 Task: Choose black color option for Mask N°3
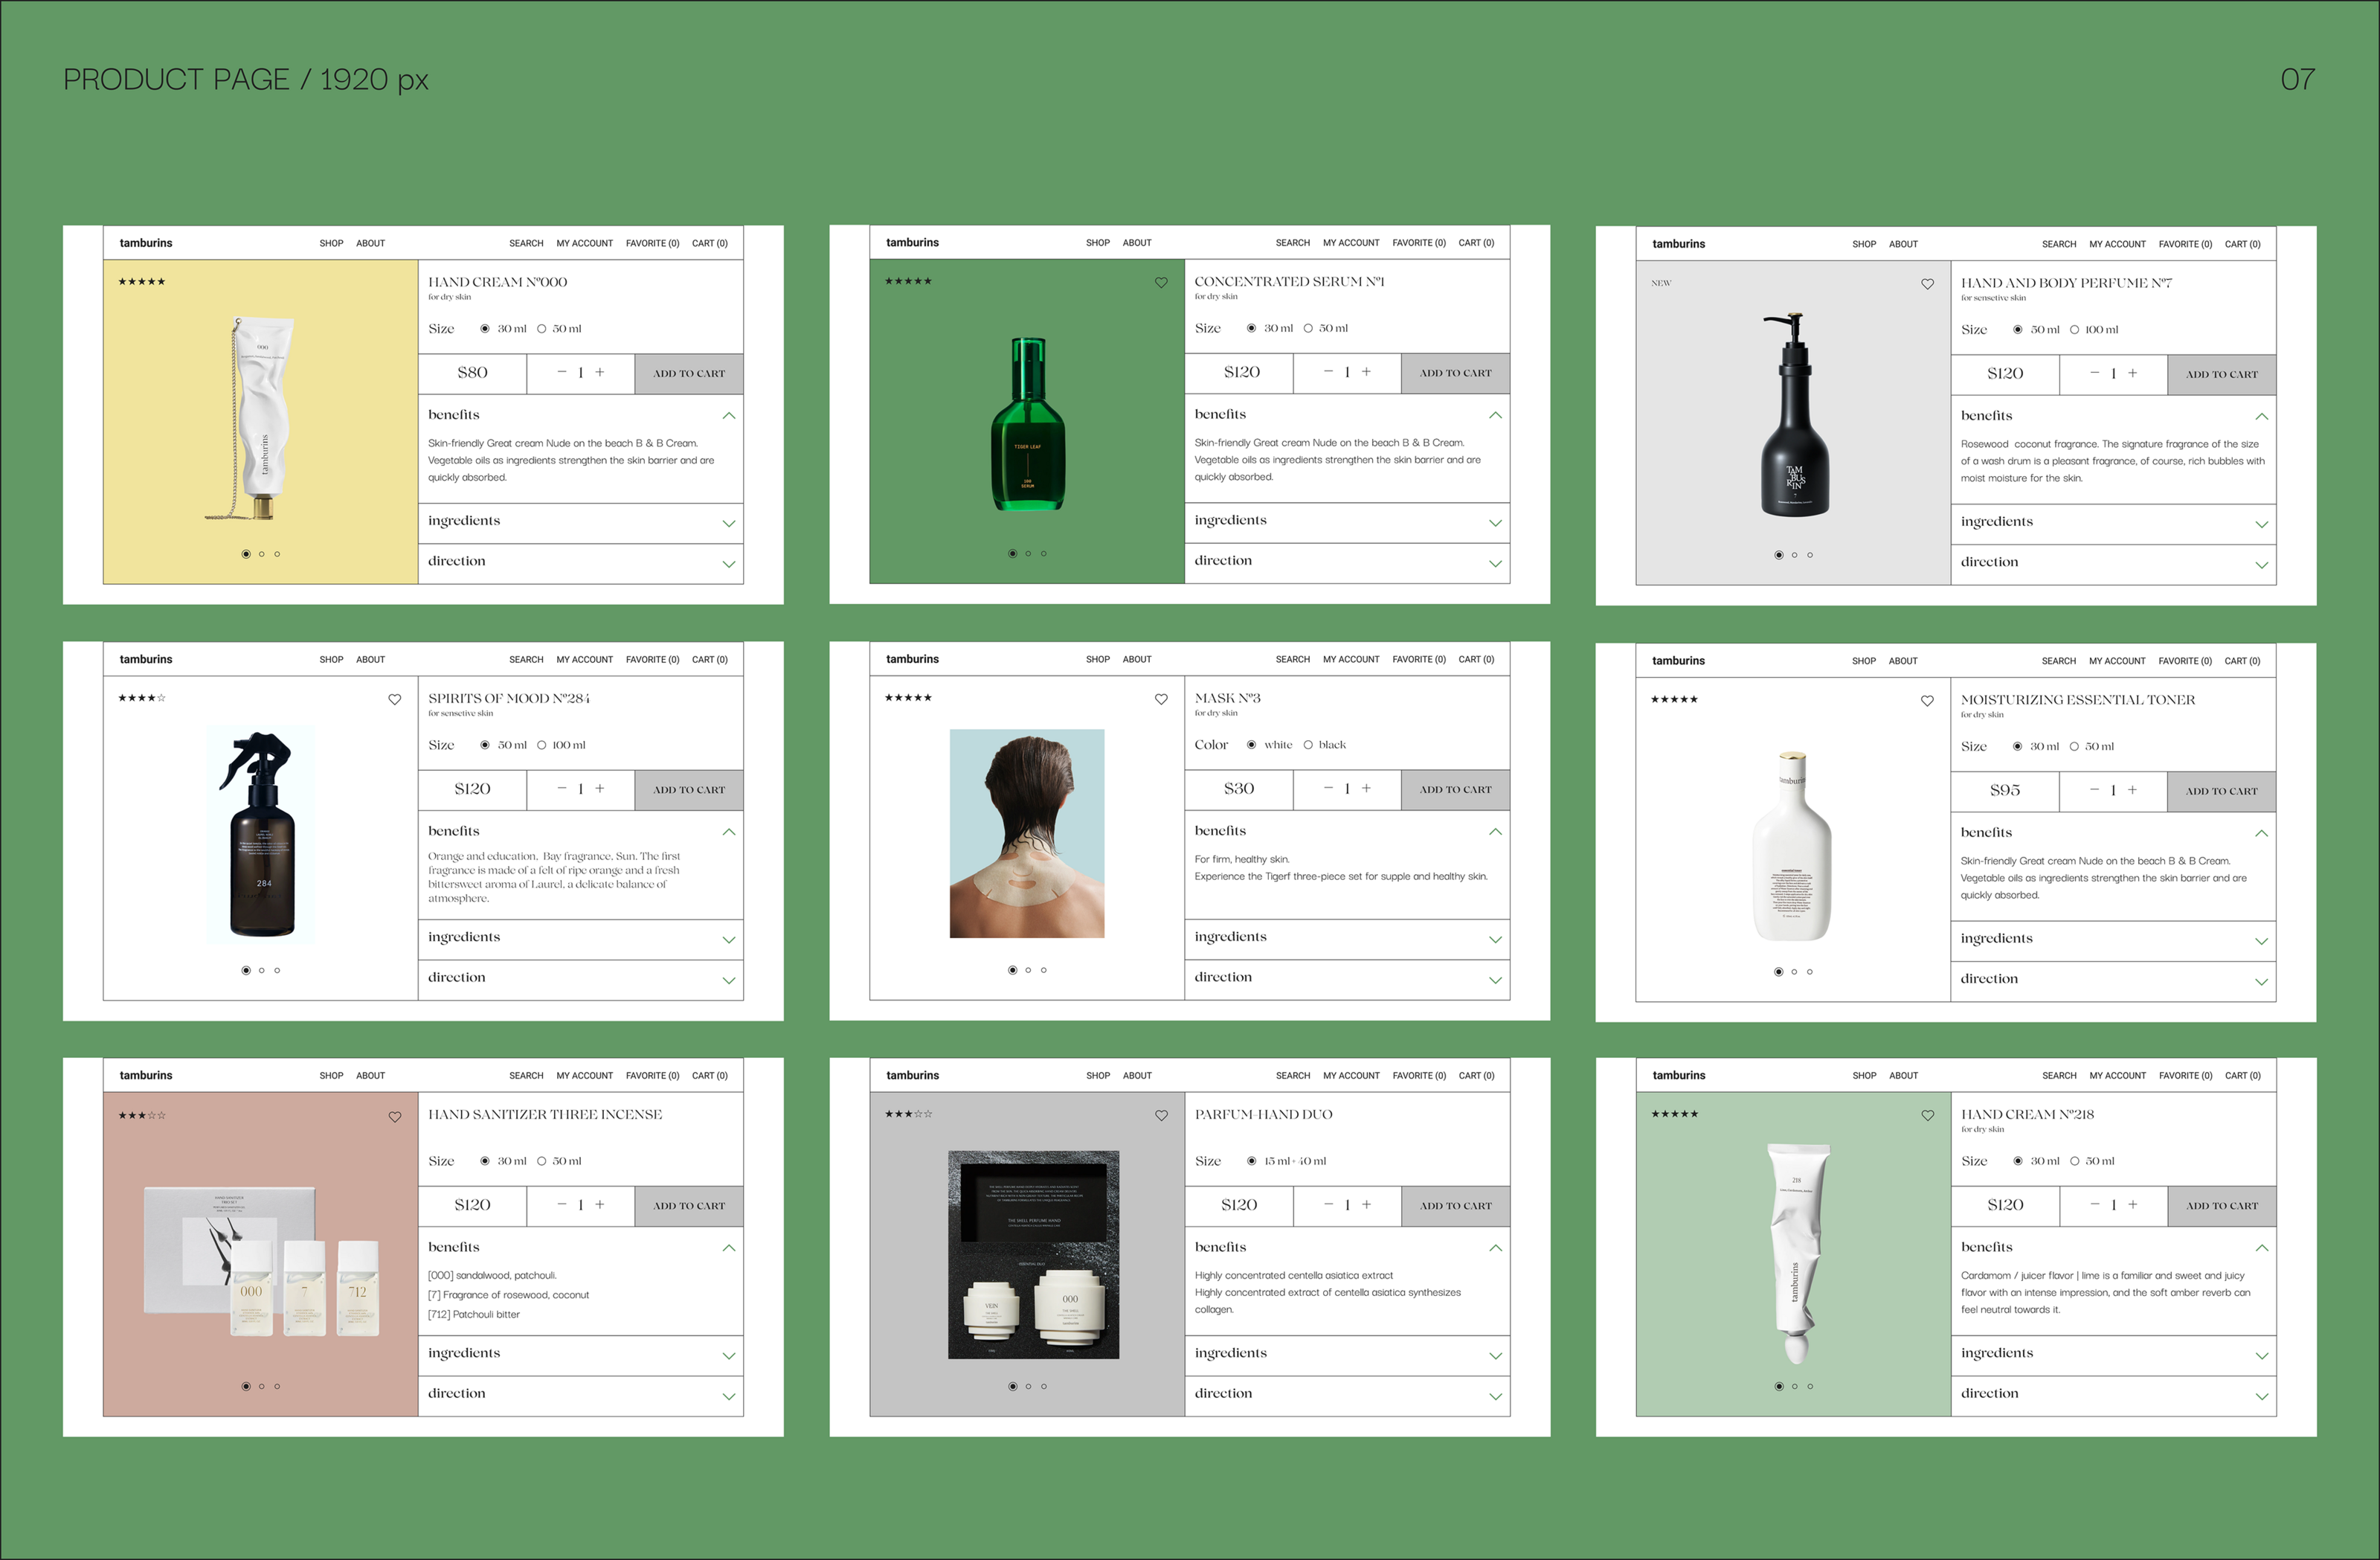[x=1308, y=745]
